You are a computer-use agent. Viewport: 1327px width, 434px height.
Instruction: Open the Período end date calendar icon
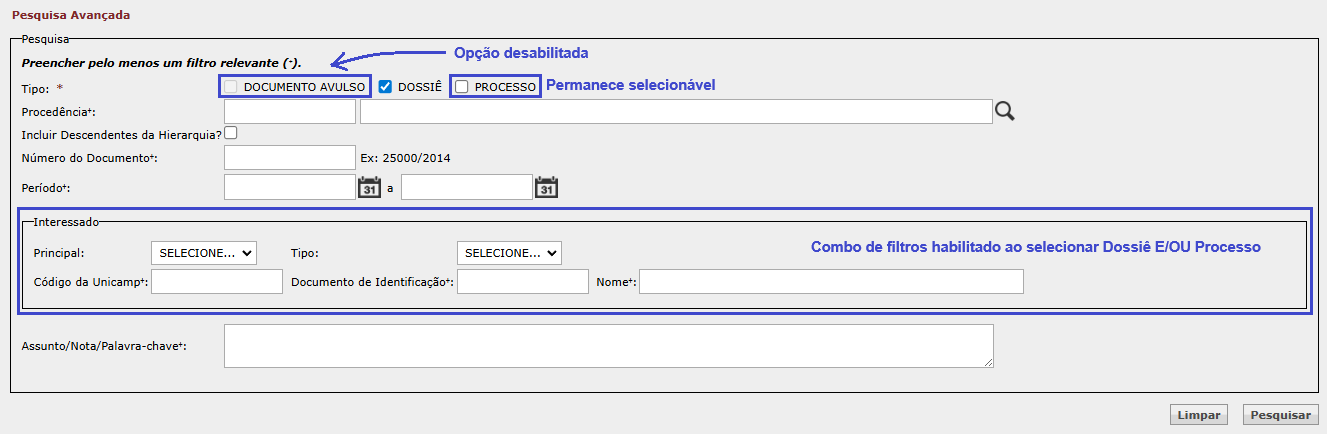[546, 187]
